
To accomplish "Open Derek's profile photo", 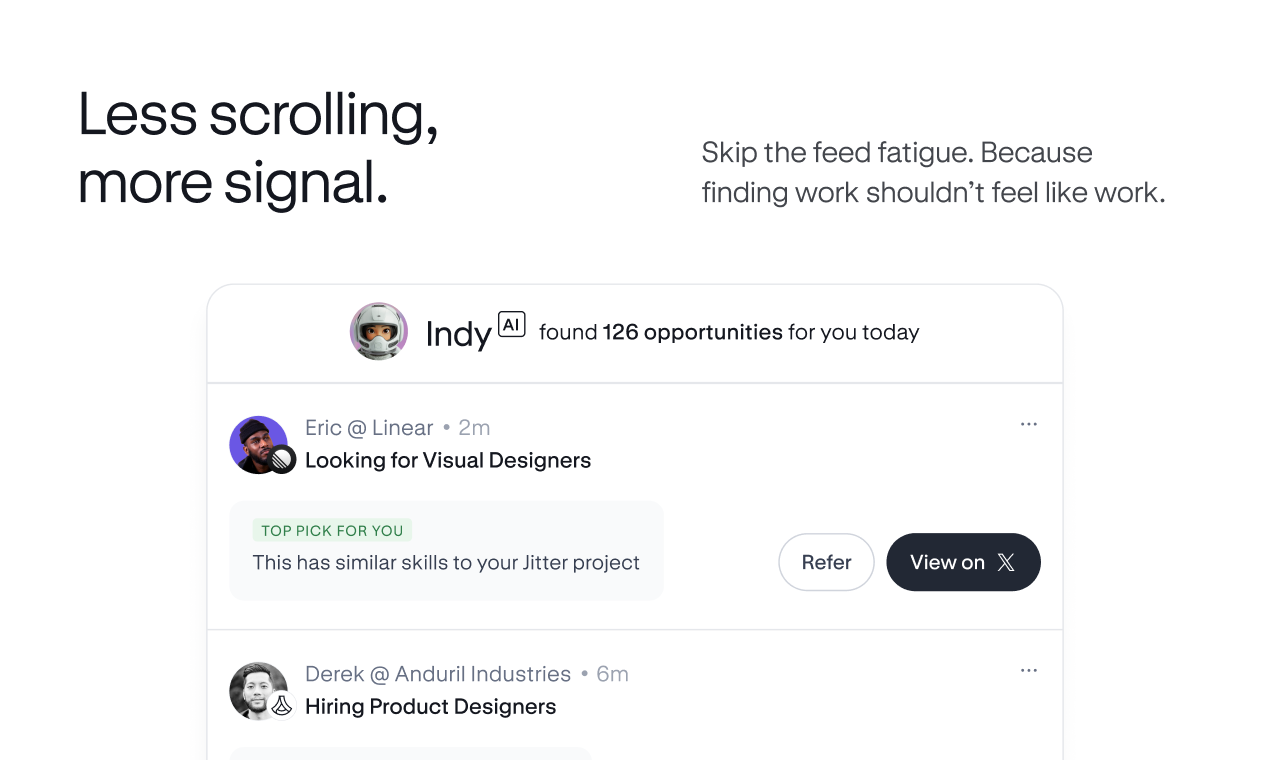I will 259,690.
